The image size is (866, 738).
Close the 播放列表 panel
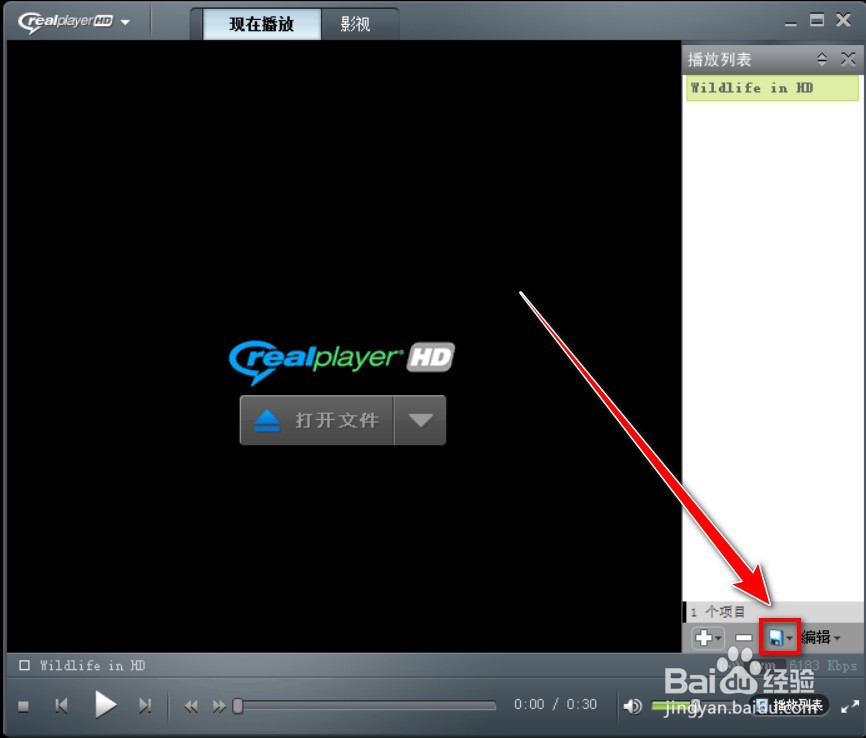848,59
